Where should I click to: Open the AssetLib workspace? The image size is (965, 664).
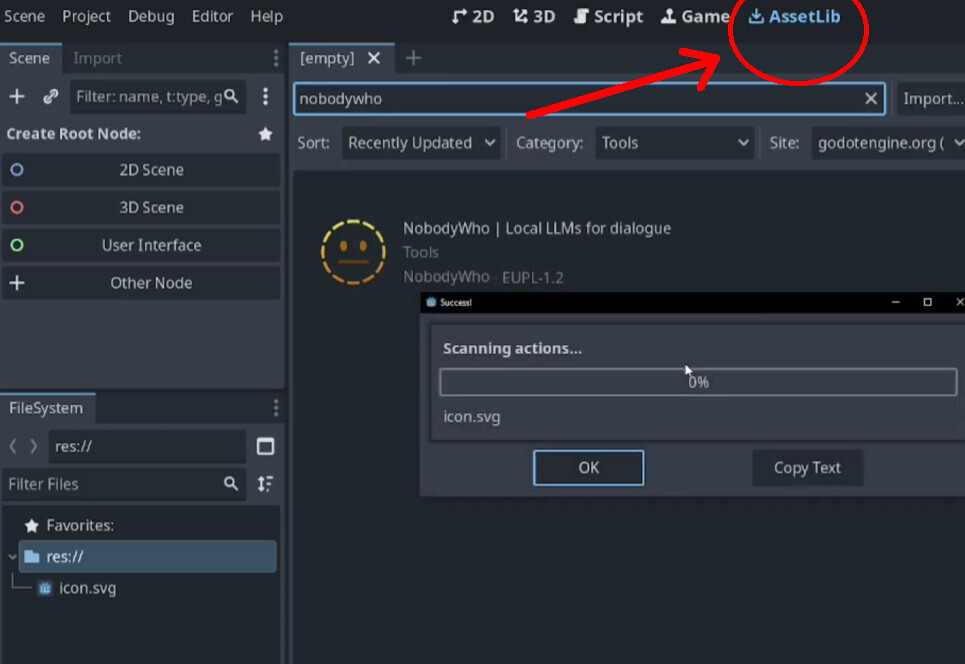click(794, 17)
